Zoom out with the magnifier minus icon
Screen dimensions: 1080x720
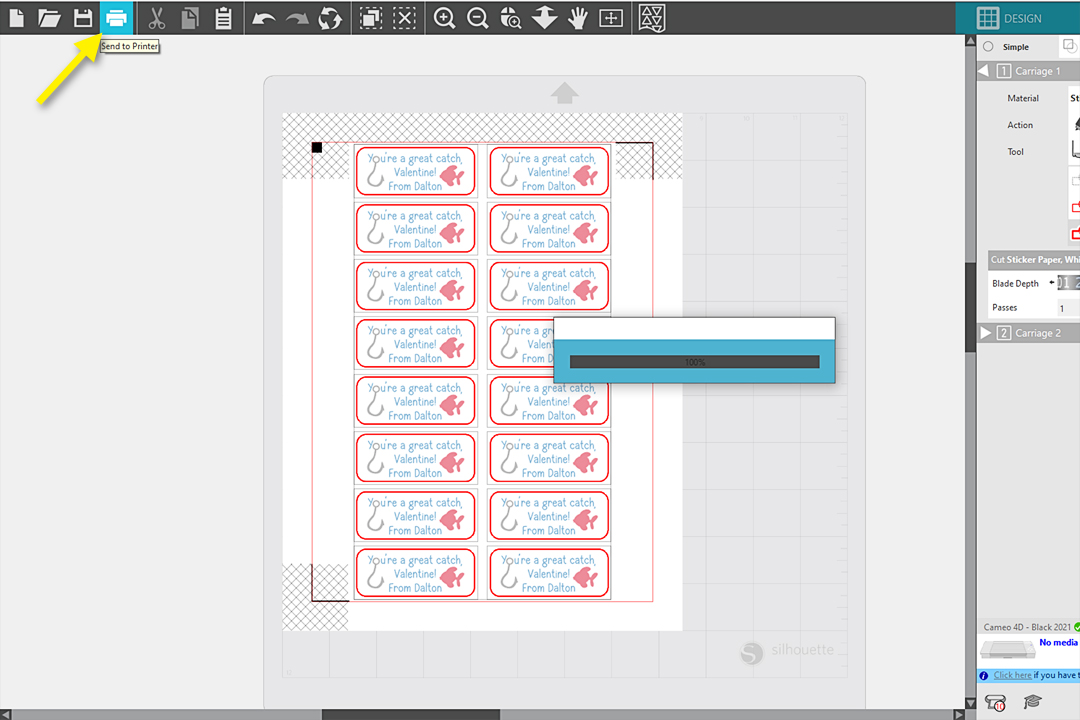click(x=477, y=18)
